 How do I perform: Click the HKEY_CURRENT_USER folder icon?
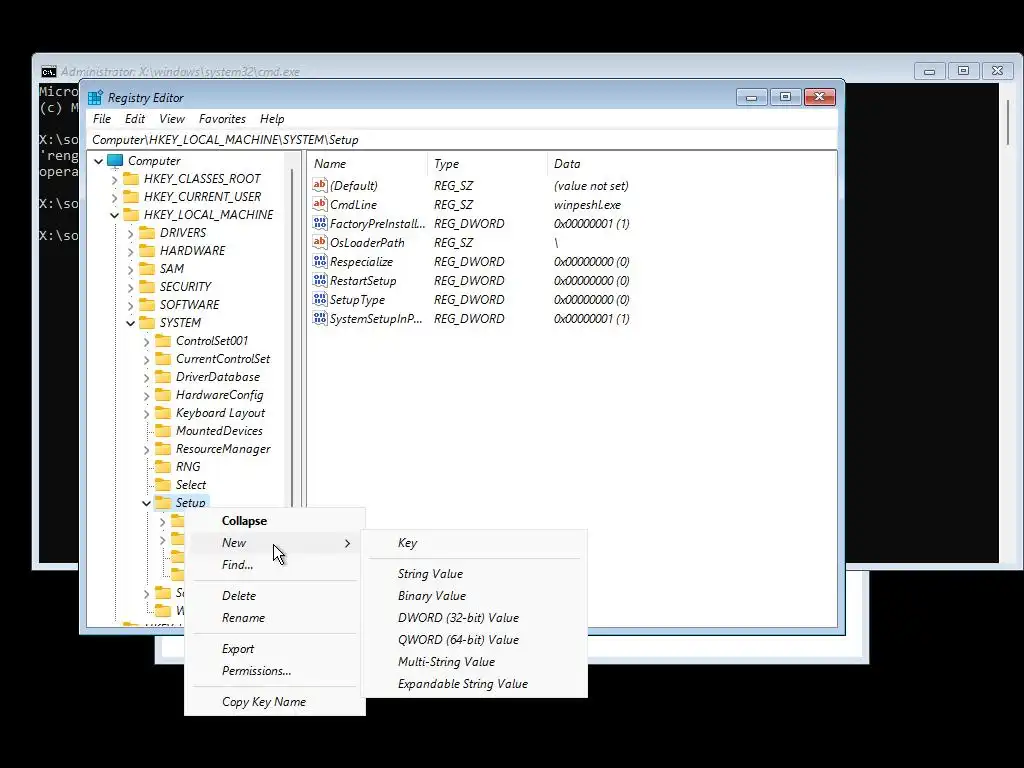(x=131, y=197)
